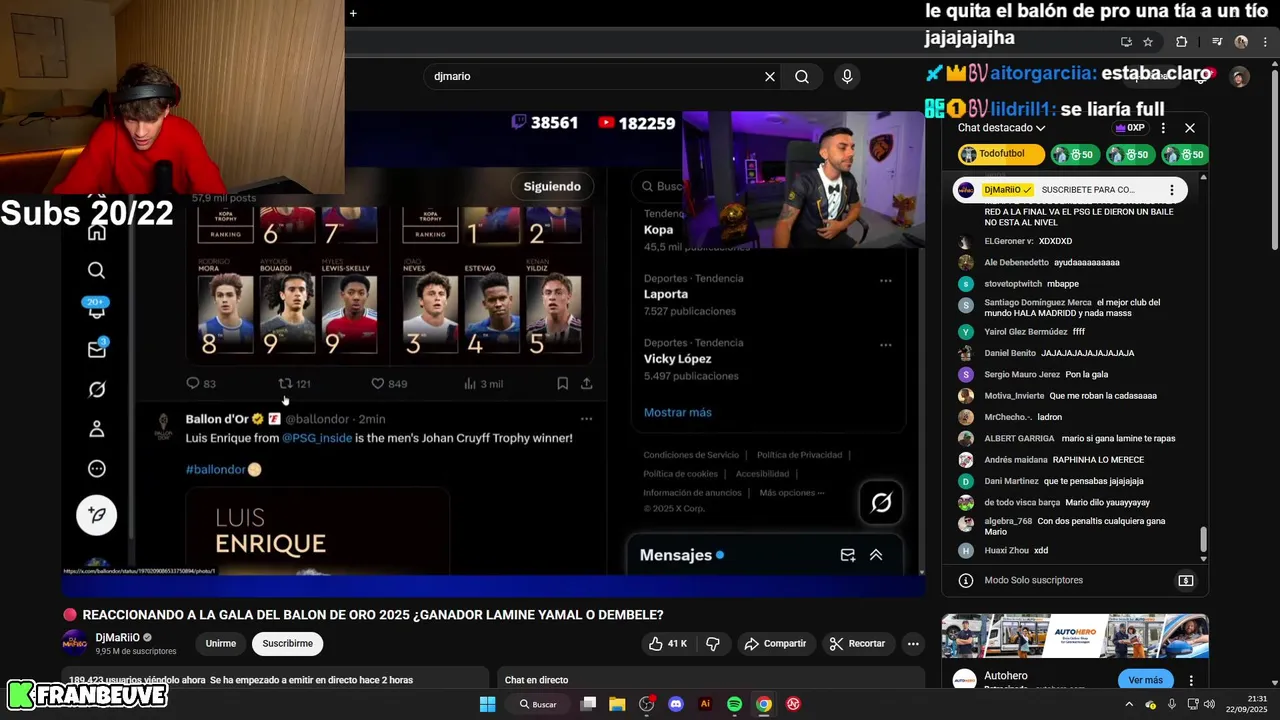Show hidden system tray icons chevron
This screenshot has width=1280, height=720.
(x=1129, y=704)
